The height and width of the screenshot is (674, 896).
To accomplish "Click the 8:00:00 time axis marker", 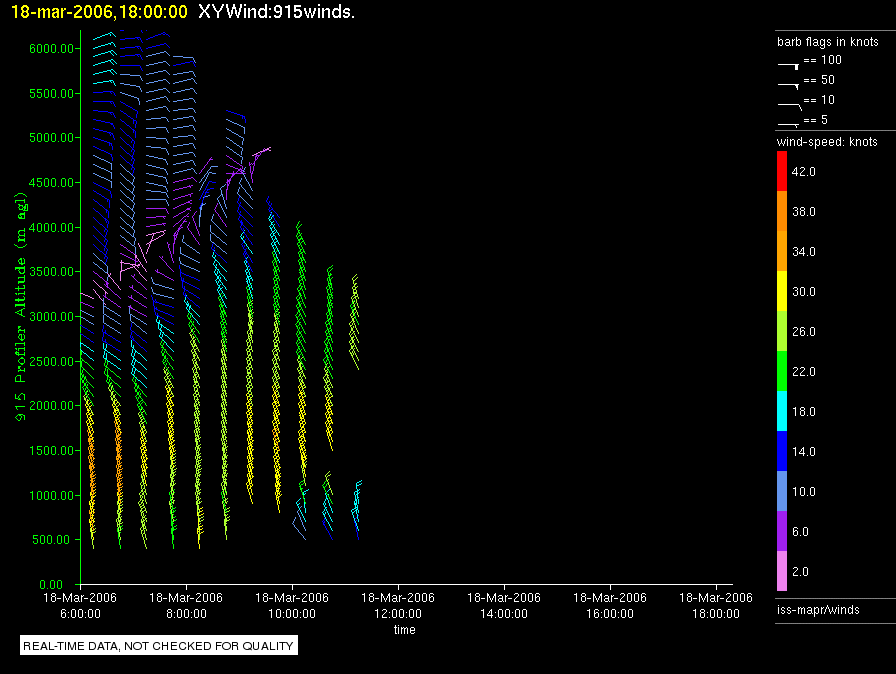I will pos(186,614).
